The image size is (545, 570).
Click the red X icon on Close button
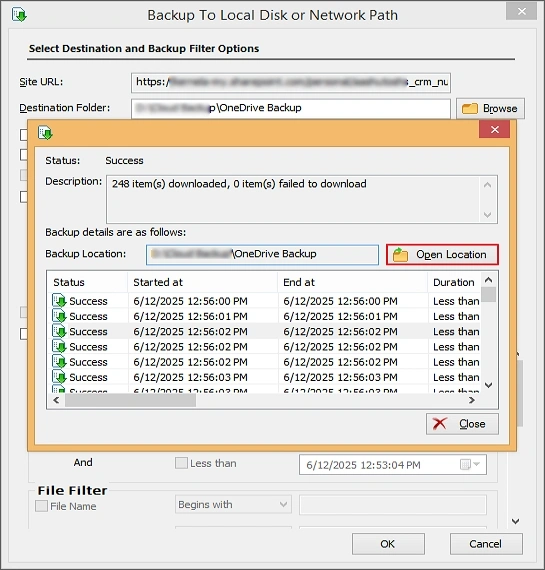click(440, 424)
